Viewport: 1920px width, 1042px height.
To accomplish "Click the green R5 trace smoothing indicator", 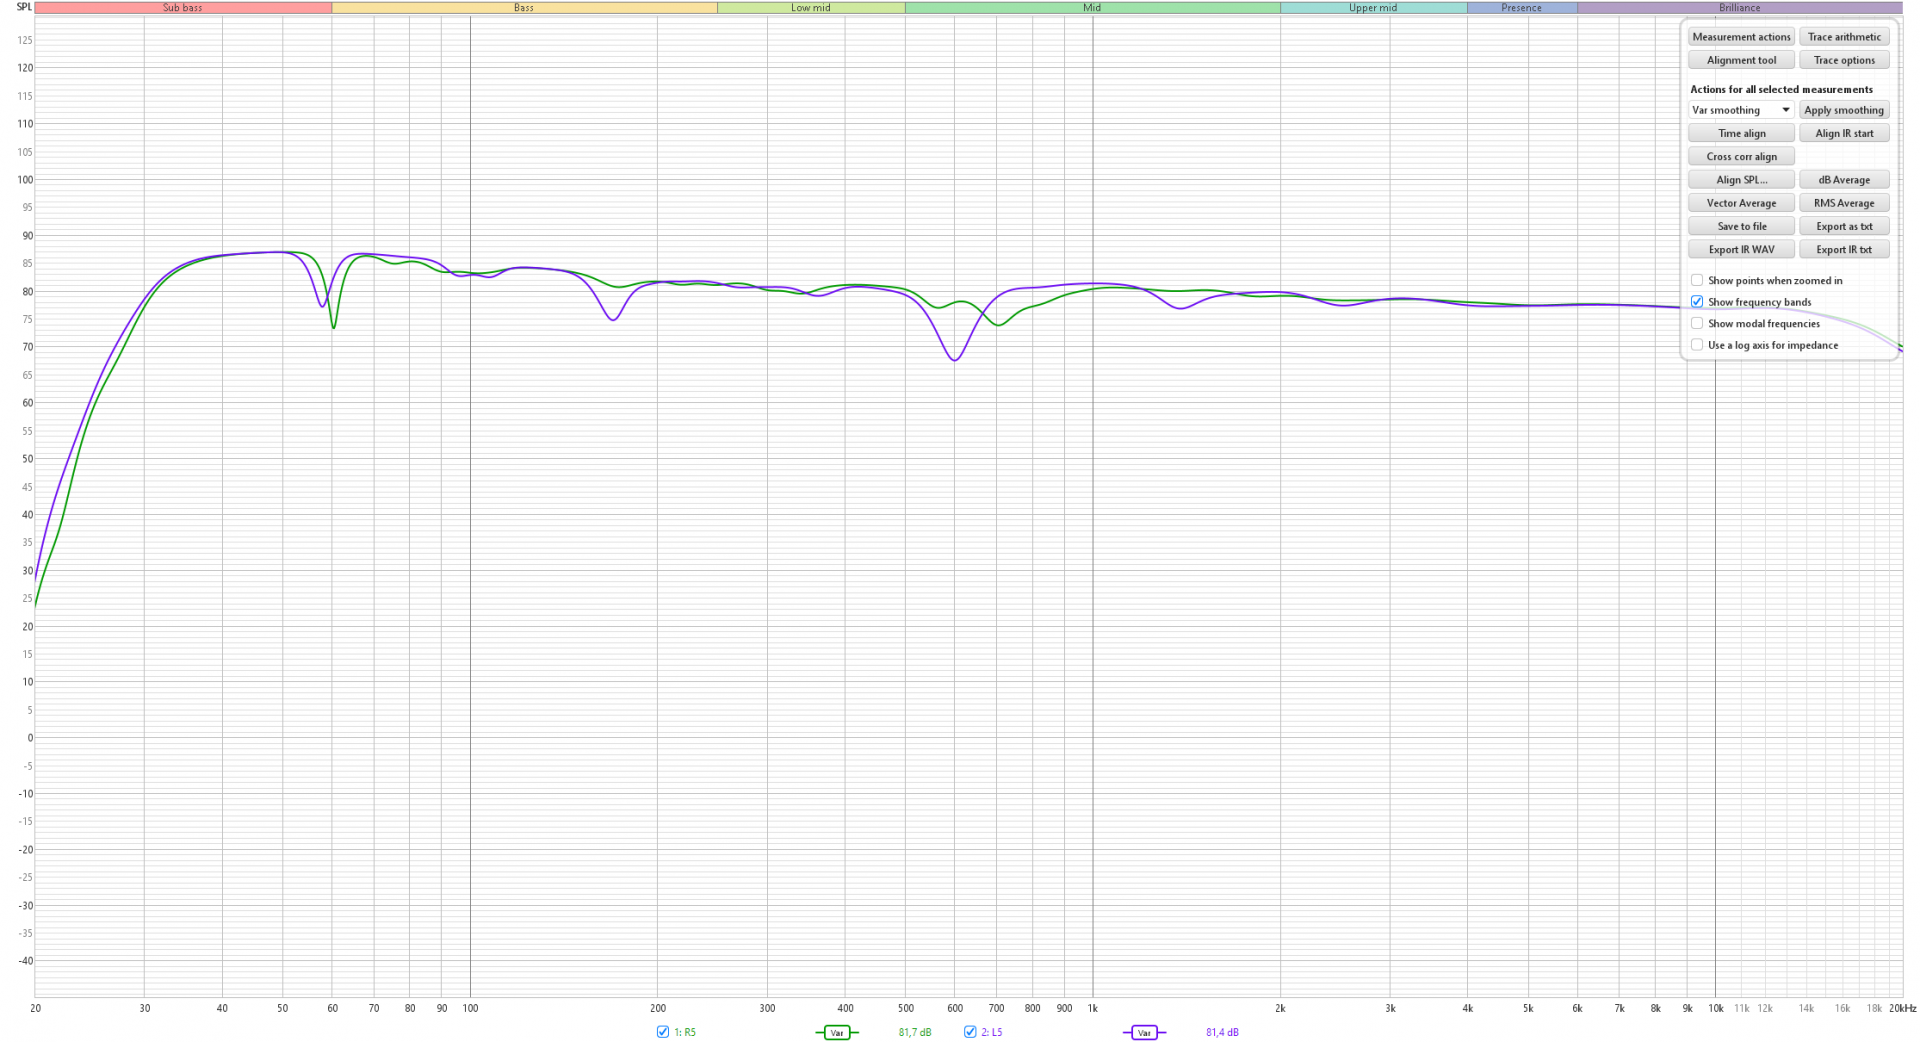I will 837,1032.
